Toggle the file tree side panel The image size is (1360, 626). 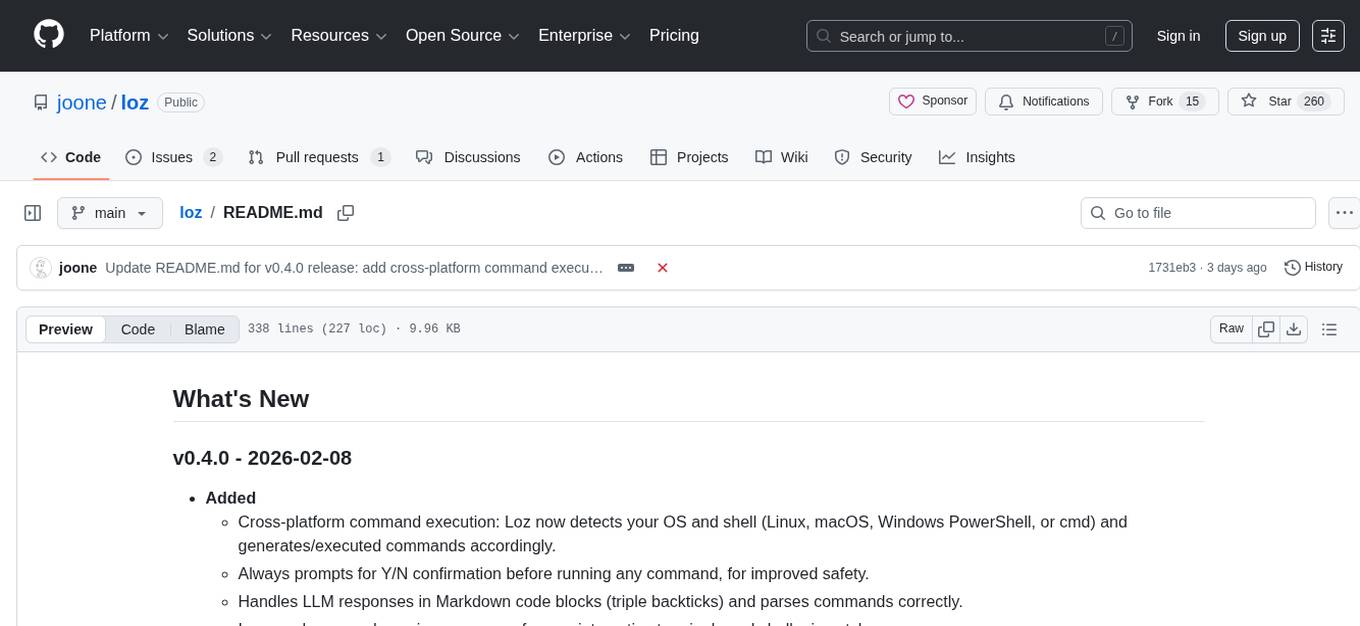pos(33,213)
